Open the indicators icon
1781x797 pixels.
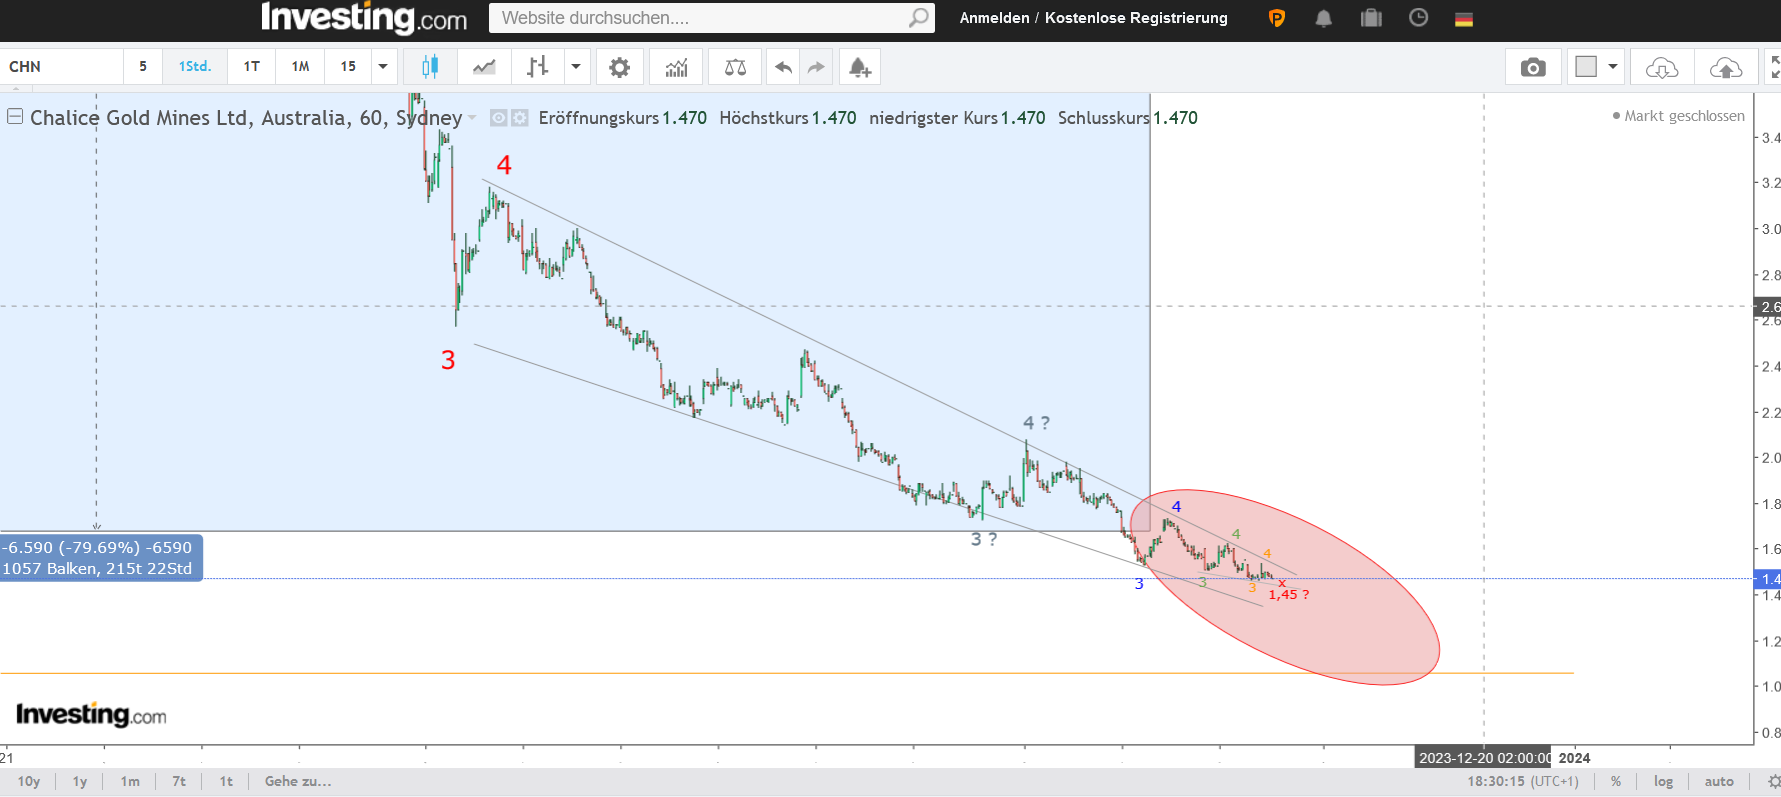tap(677, 67)
